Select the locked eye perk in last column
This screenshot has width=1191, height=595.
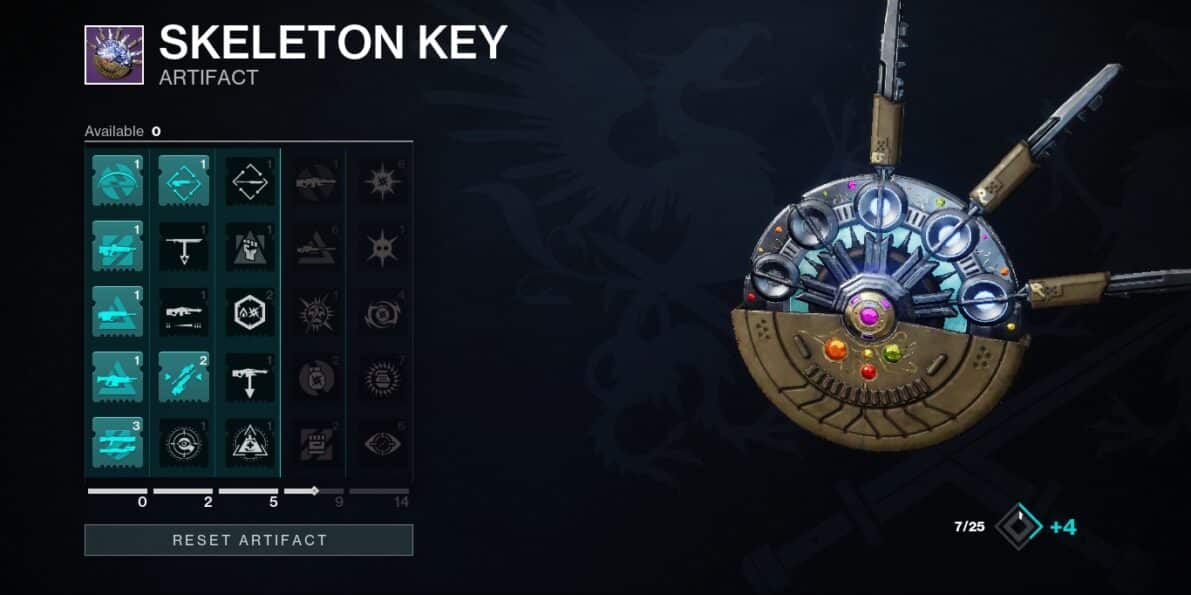382,442
